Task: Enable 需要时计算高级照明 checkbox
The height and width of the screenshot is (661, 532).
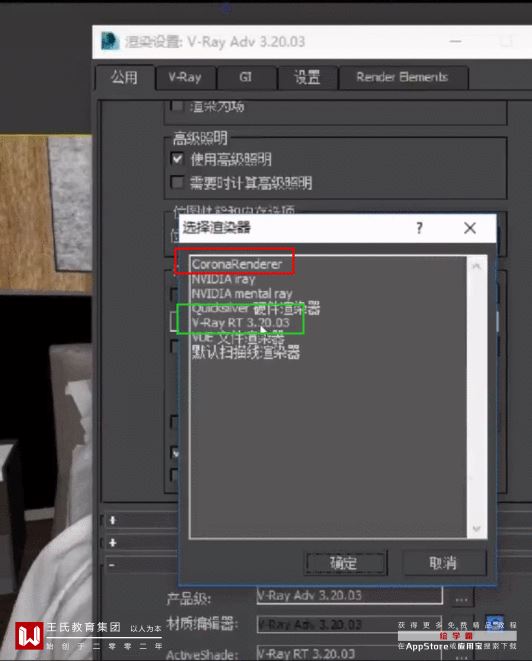Action: 177,182
